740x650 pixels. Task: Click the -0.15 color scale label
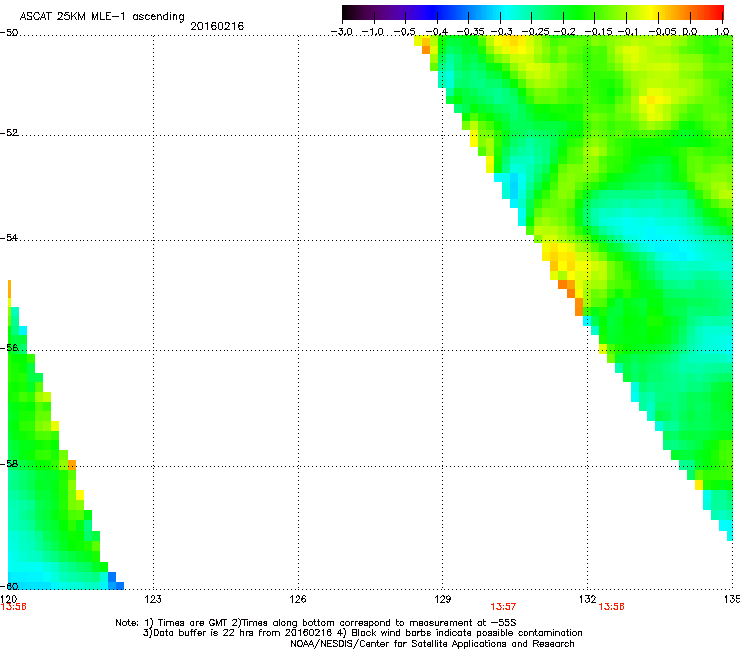click(x=598, y=32)
